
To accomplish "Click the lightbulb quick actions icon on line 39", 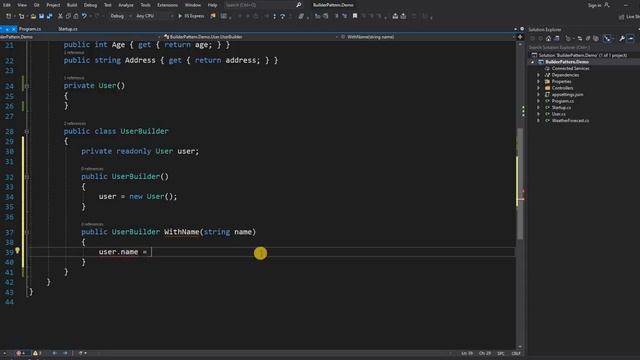I will (17, 251).
